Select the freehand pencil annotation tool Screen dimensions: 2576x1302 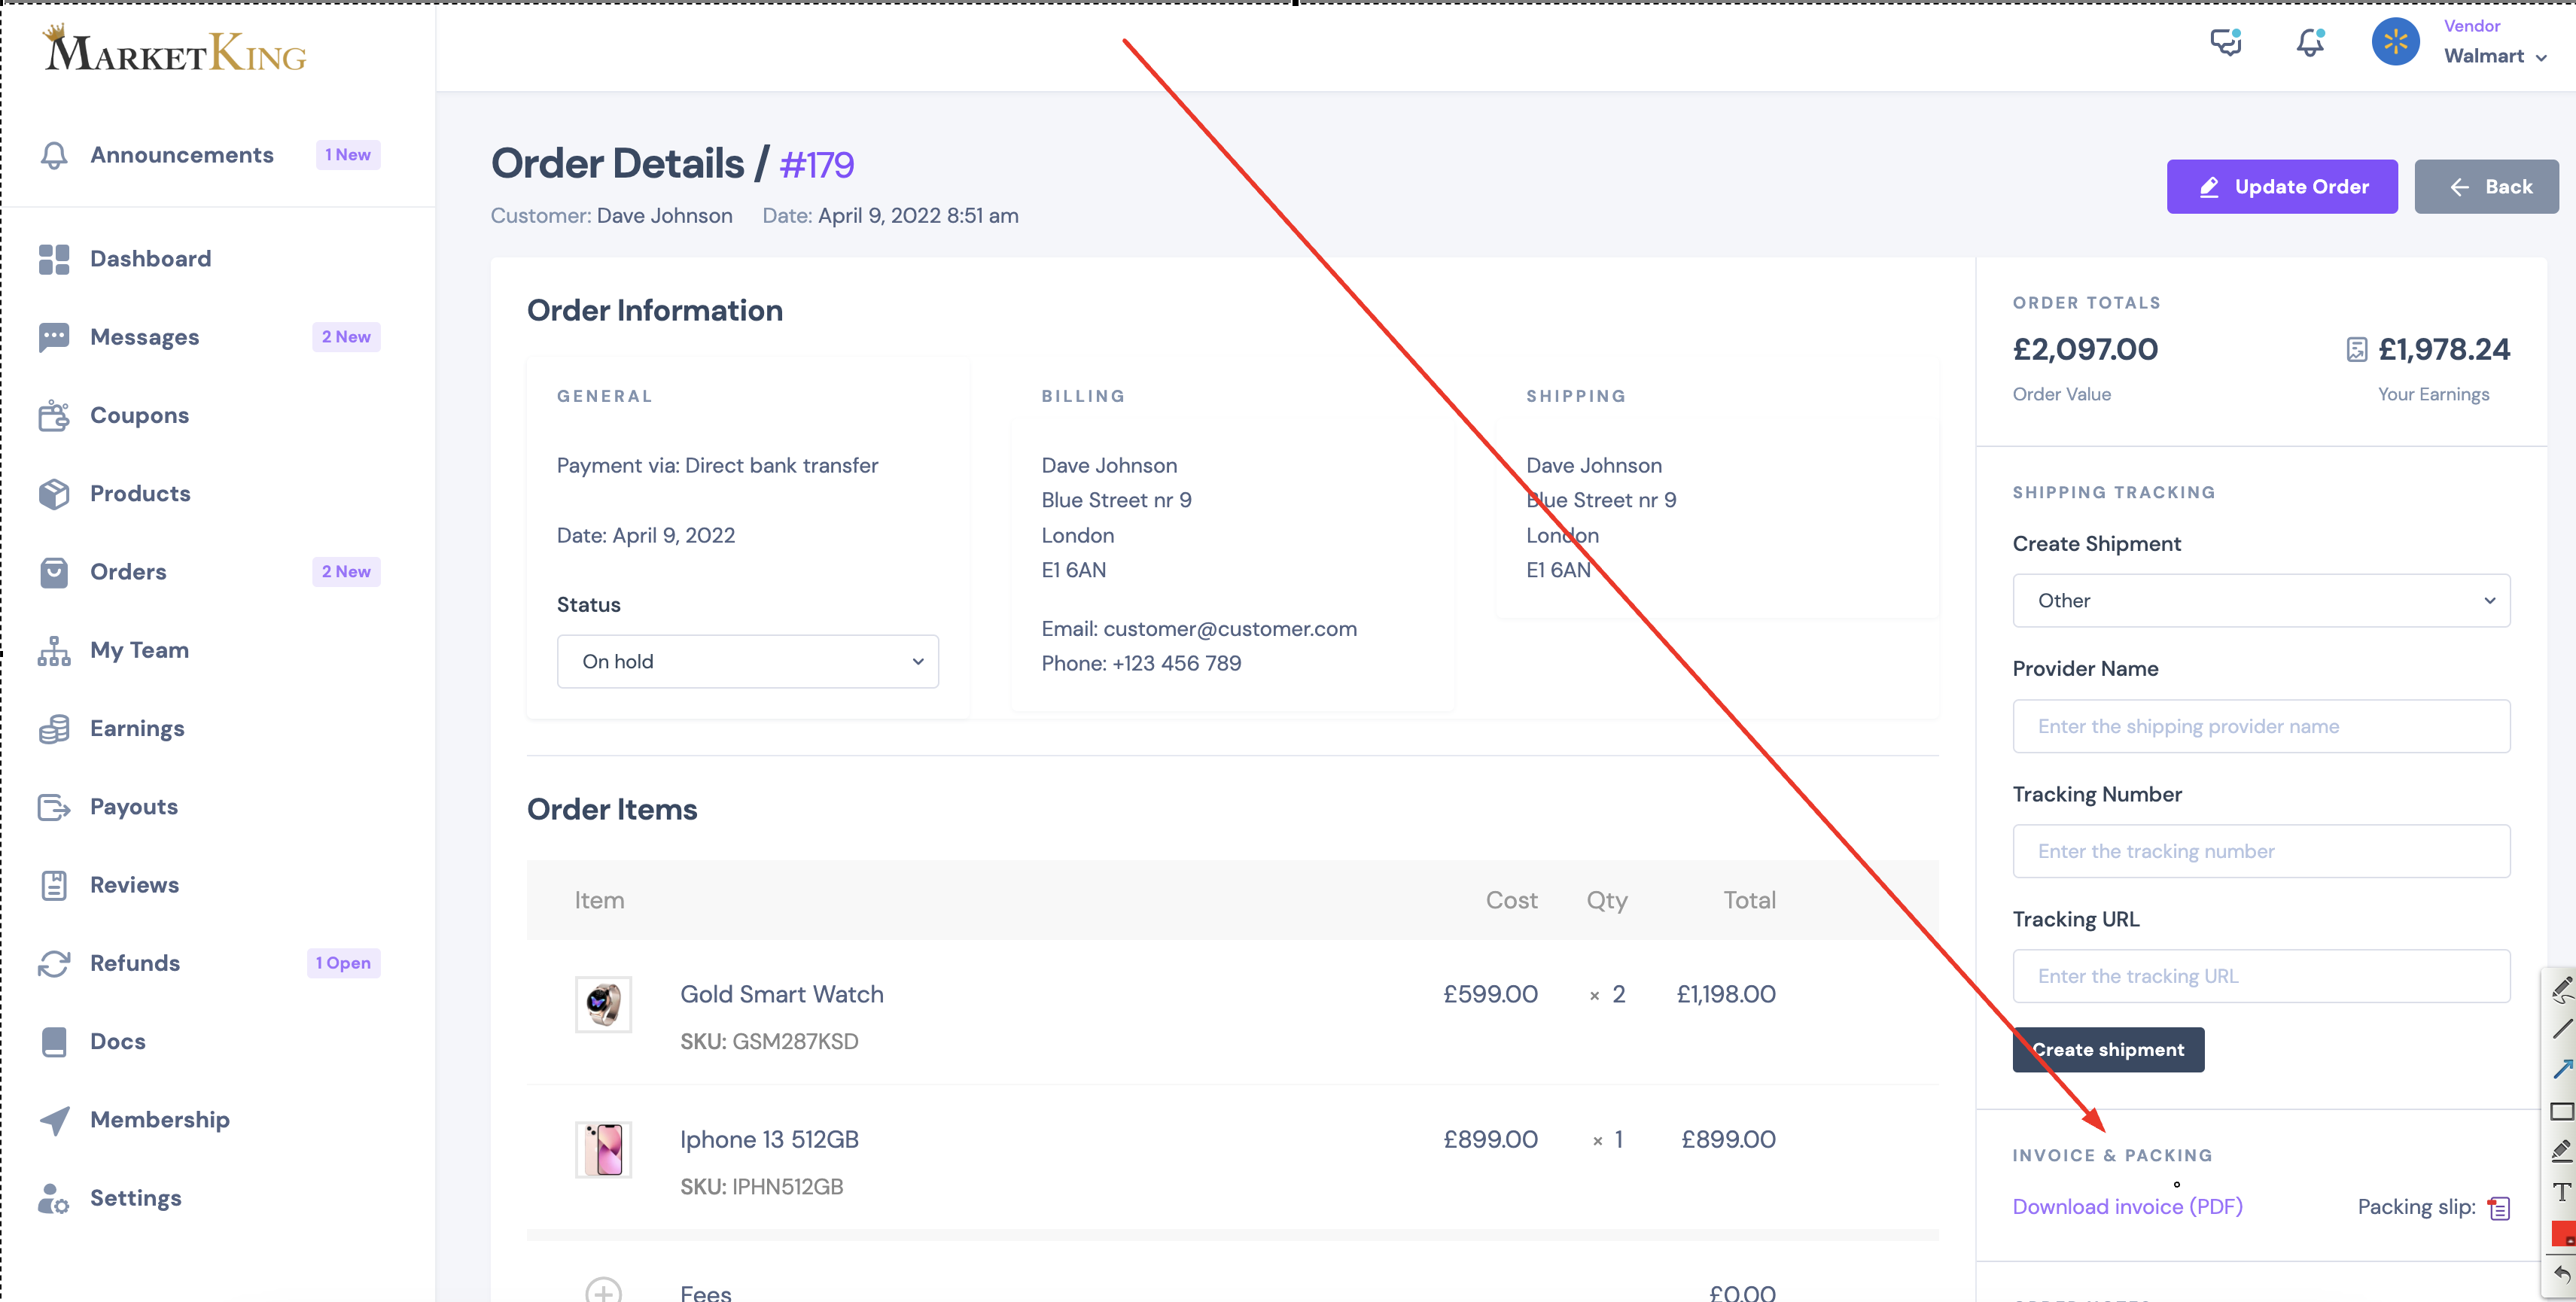click(x=2562, y=989)
